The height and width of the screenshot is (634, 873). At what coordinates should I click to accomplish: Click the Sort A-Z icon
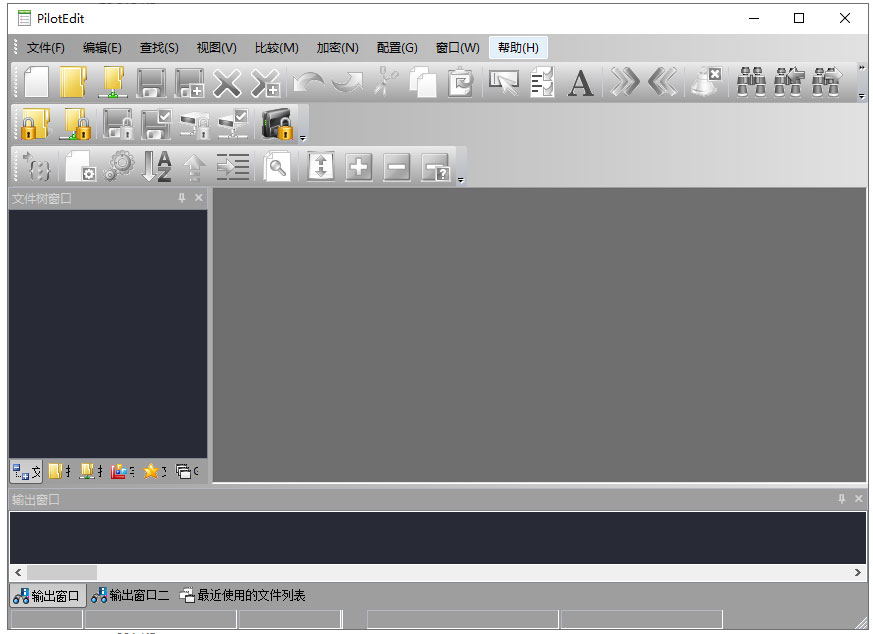156,166
